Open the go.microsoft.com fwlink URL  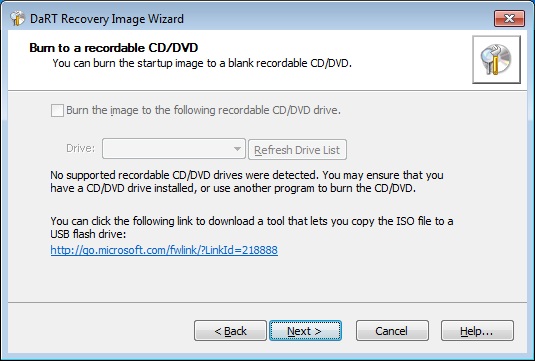pyautogui.click(x=164, y=250)
